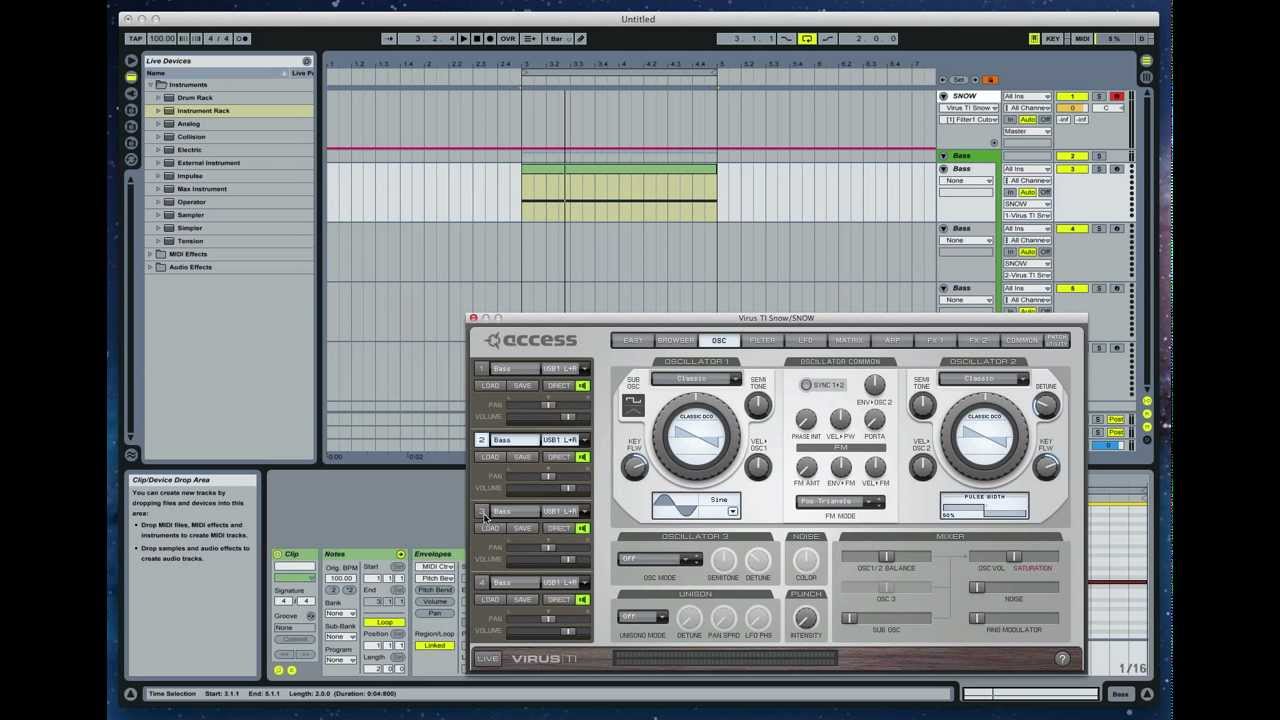The width and height of the screenshot is (1280, 720).
Task: Toggle the browser show/hide triangle above the sidebar
Action: (x=131, y=62)
